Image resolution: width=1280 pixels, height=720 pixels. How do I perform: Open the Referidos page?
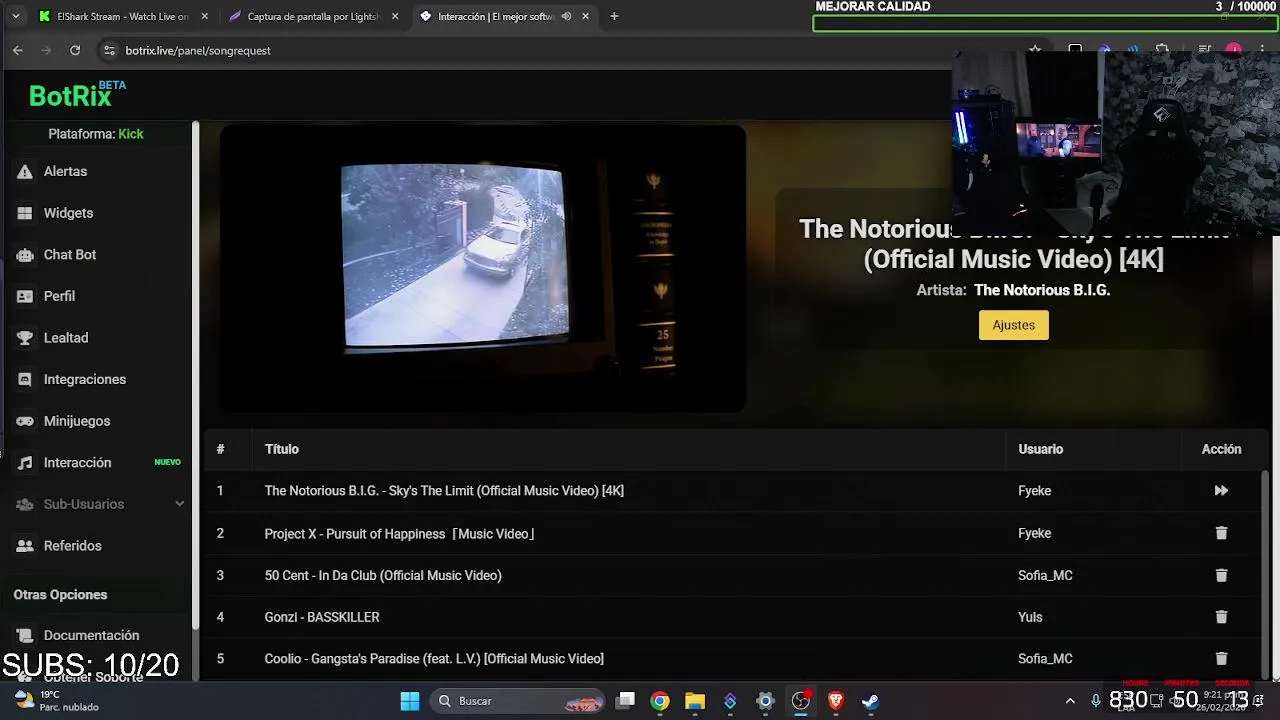pos(72,546)
